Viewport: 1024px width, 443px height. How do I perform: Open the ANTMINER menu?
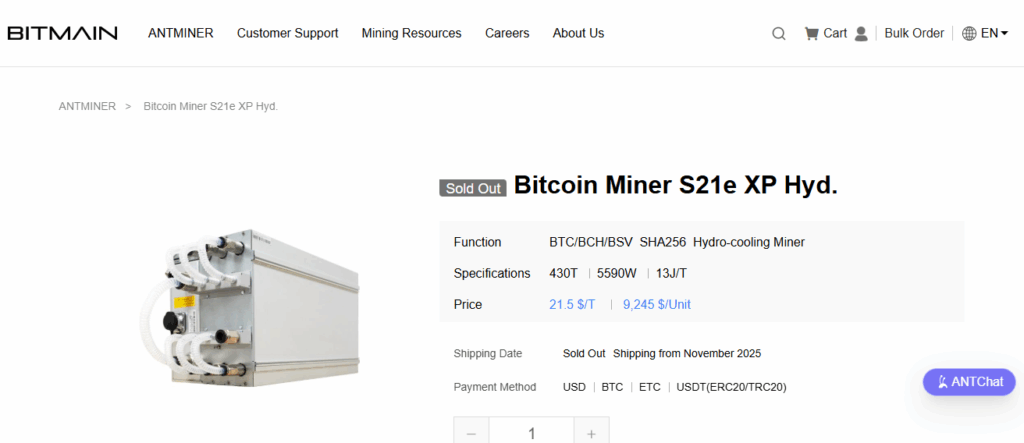(x=181, y=33)
